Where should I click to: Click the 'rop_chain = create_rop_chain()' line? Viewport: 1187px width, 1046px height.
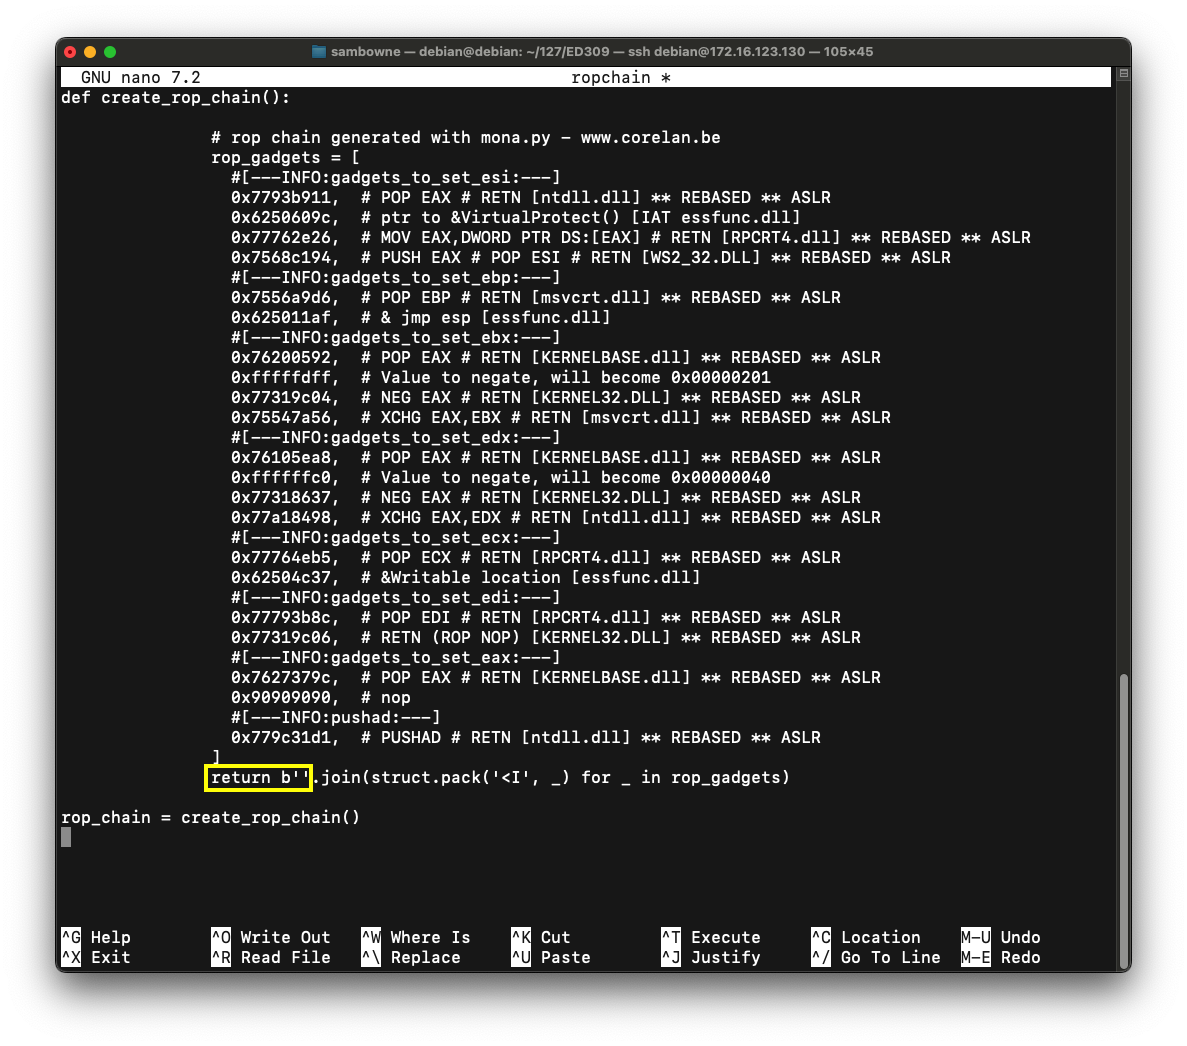210,817
